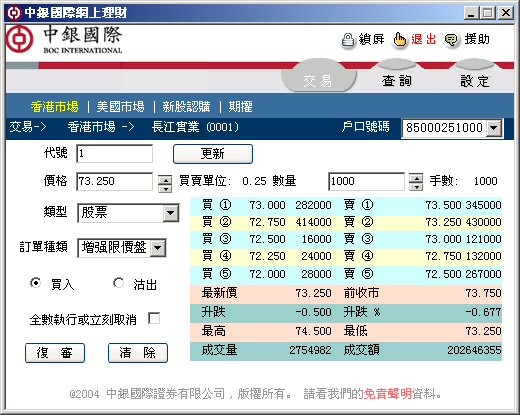The height and width of the screenshot is (415, 520).
Task: Expand the 訂單種類 dropdown showing 增强限價盤
Action: pyautogui.click(x=157, y=248)
